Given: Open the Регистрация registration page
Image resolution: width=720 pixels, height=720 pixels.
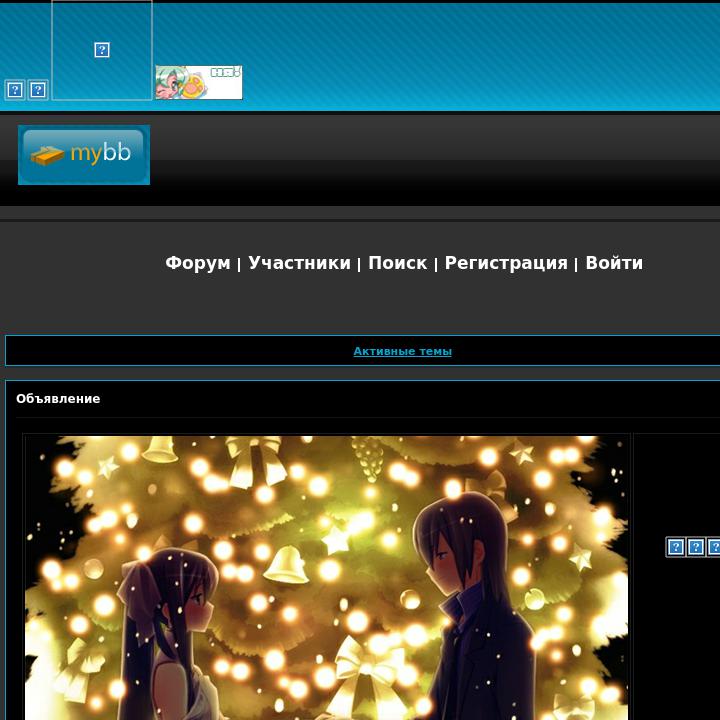Looking at the screenshot, I should [506, 263].
